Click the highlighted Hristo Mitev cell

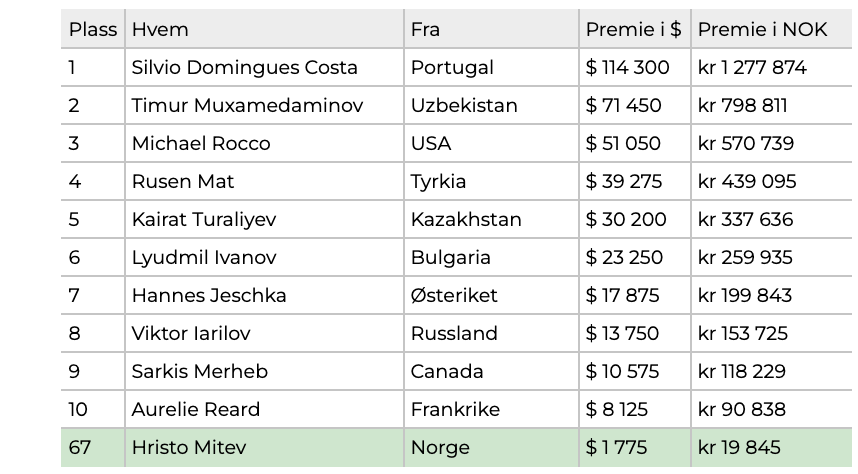(x=264, y=448)
